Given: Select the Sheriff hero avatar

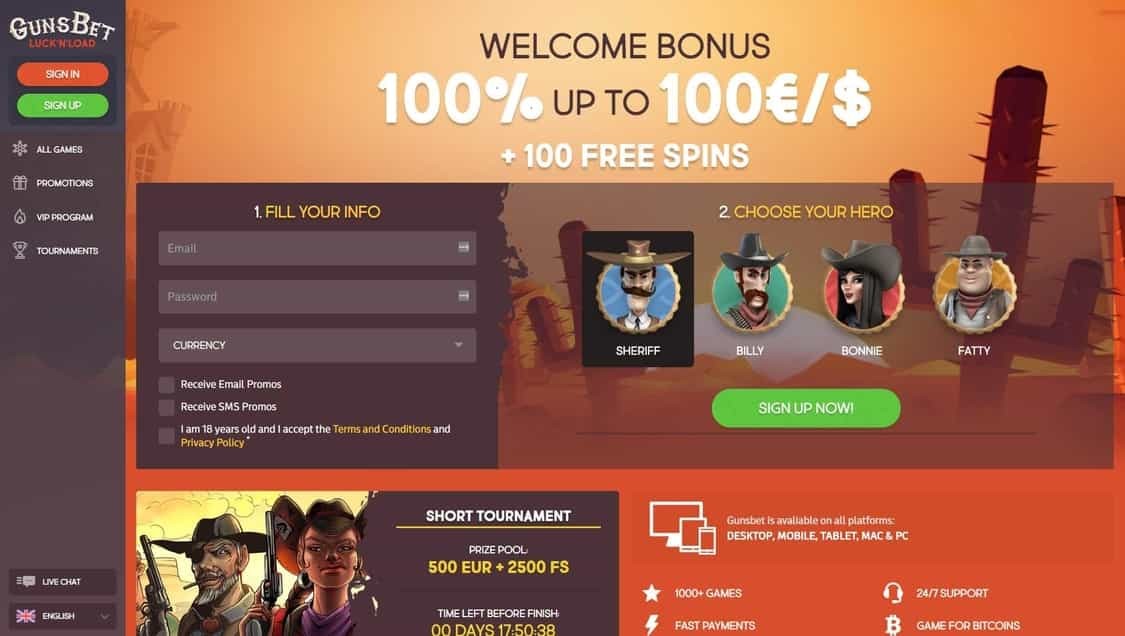Looking at the screenshot, I should pos(638,299).
